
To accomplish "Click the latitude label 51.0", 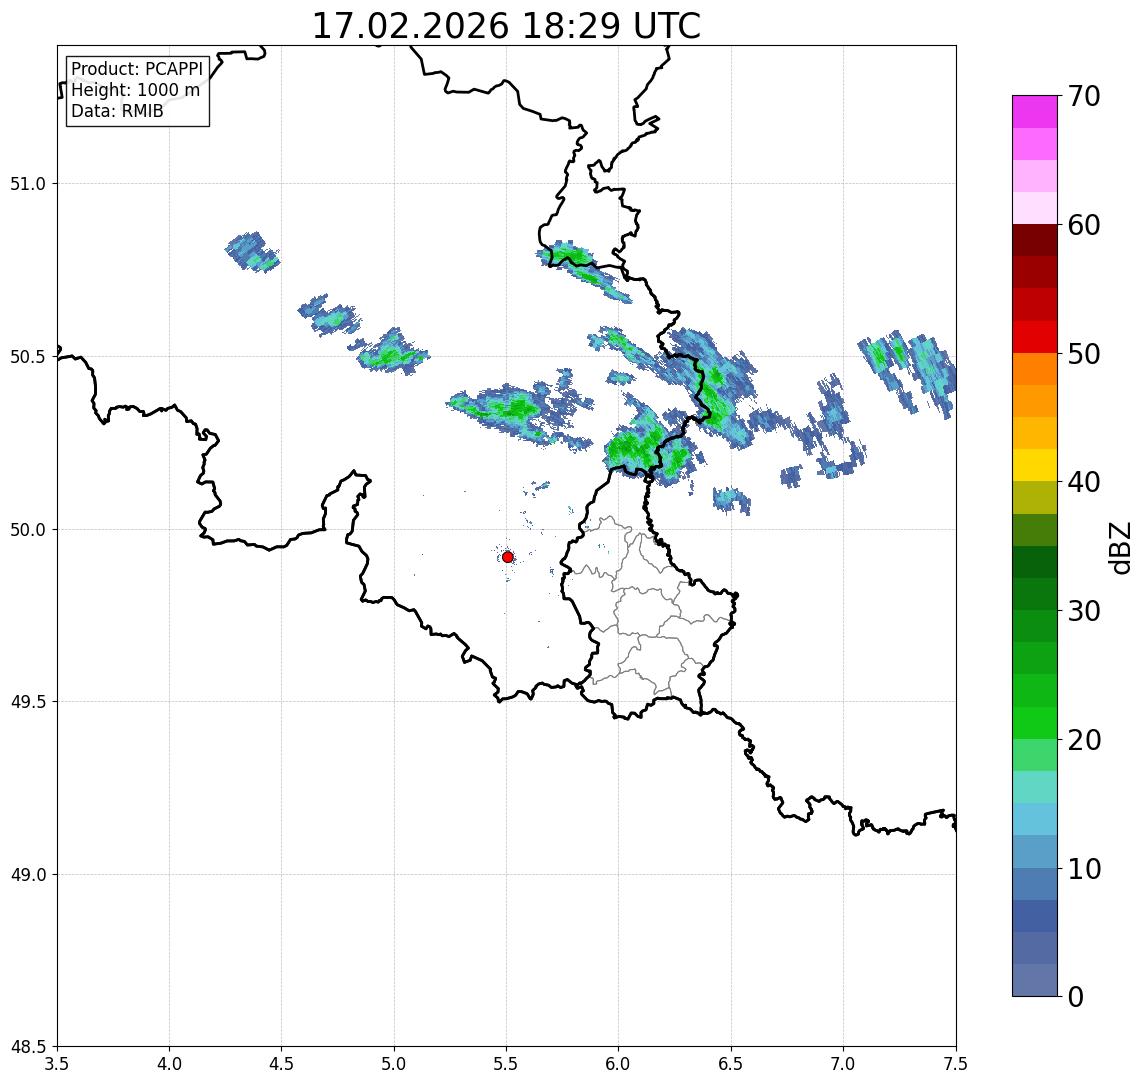I will click(28, 184).
